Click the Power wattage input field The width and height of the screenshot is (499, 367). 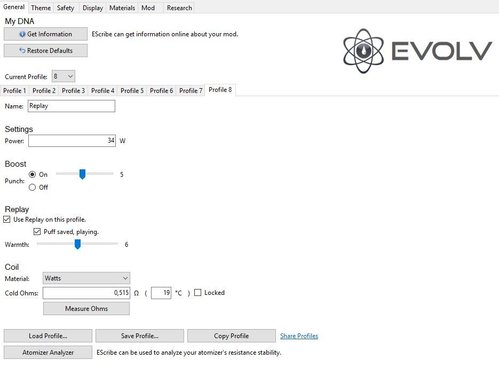tap(72, 141)
